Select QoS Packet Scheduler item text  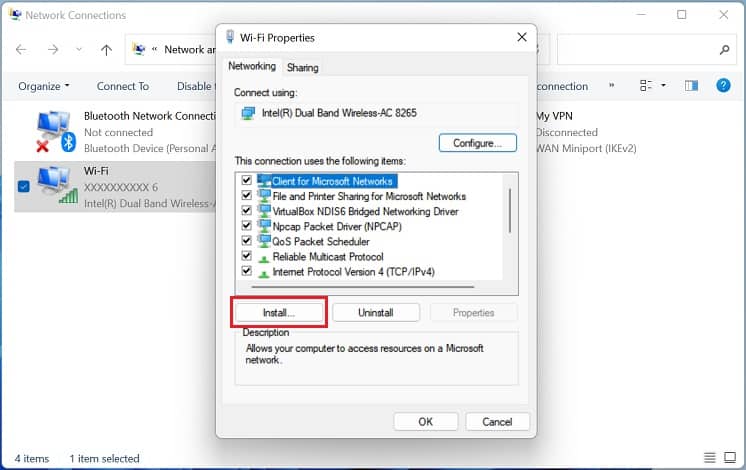pyautogui.click(x=321, y=242)
